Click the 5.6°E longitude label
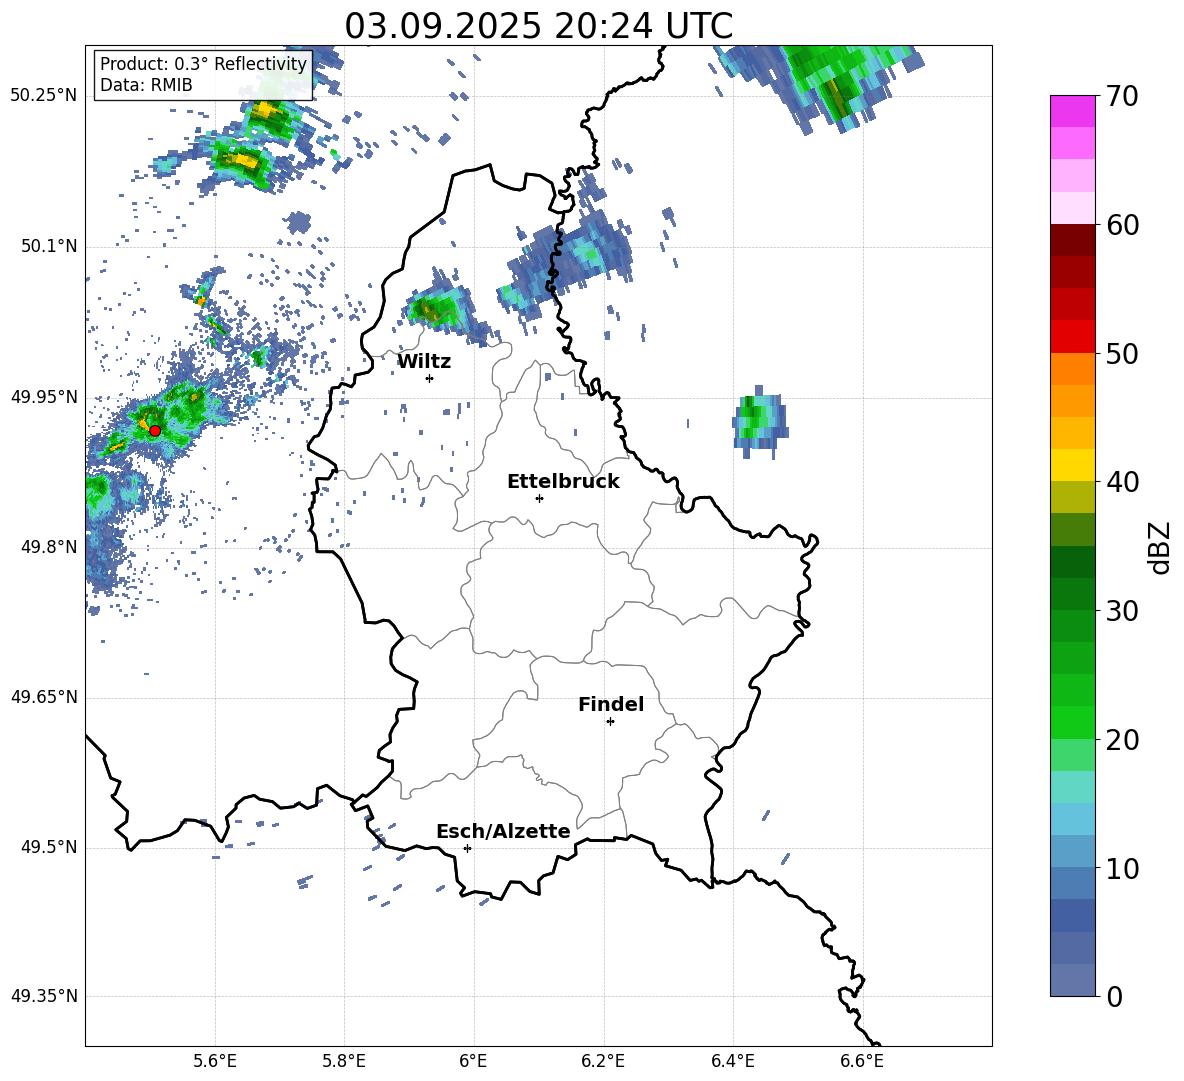Image resolution: width=1184 pixels, height=1081 pixels. [215, 1062]
